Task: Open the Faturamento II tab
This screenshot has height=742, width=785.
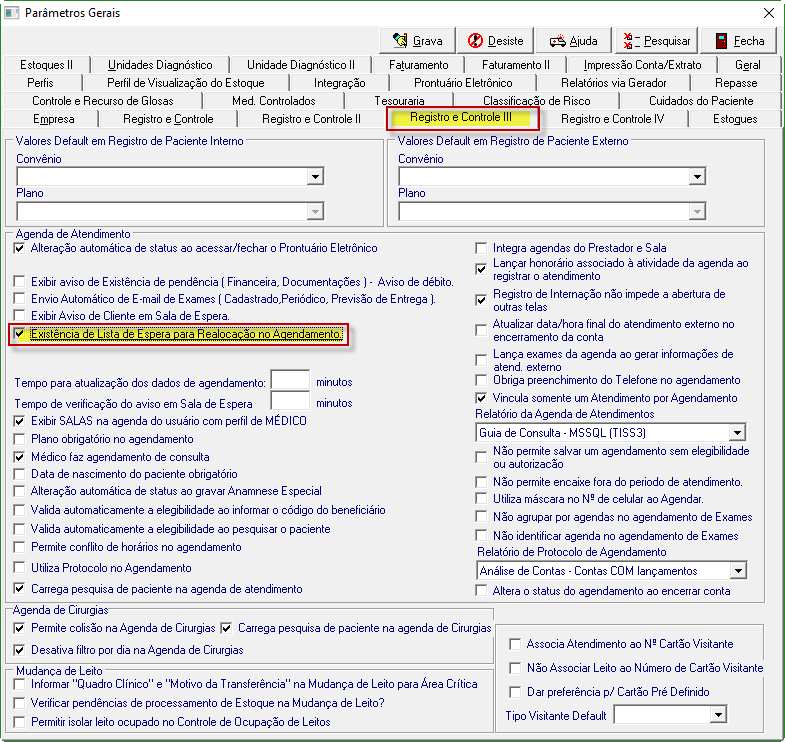Action: (516, 65)
